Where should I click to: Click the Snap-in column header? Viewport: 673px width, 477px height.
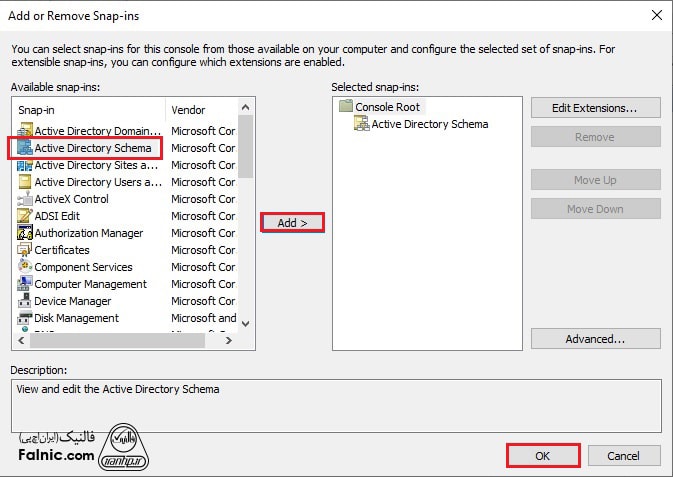[88, 110]
